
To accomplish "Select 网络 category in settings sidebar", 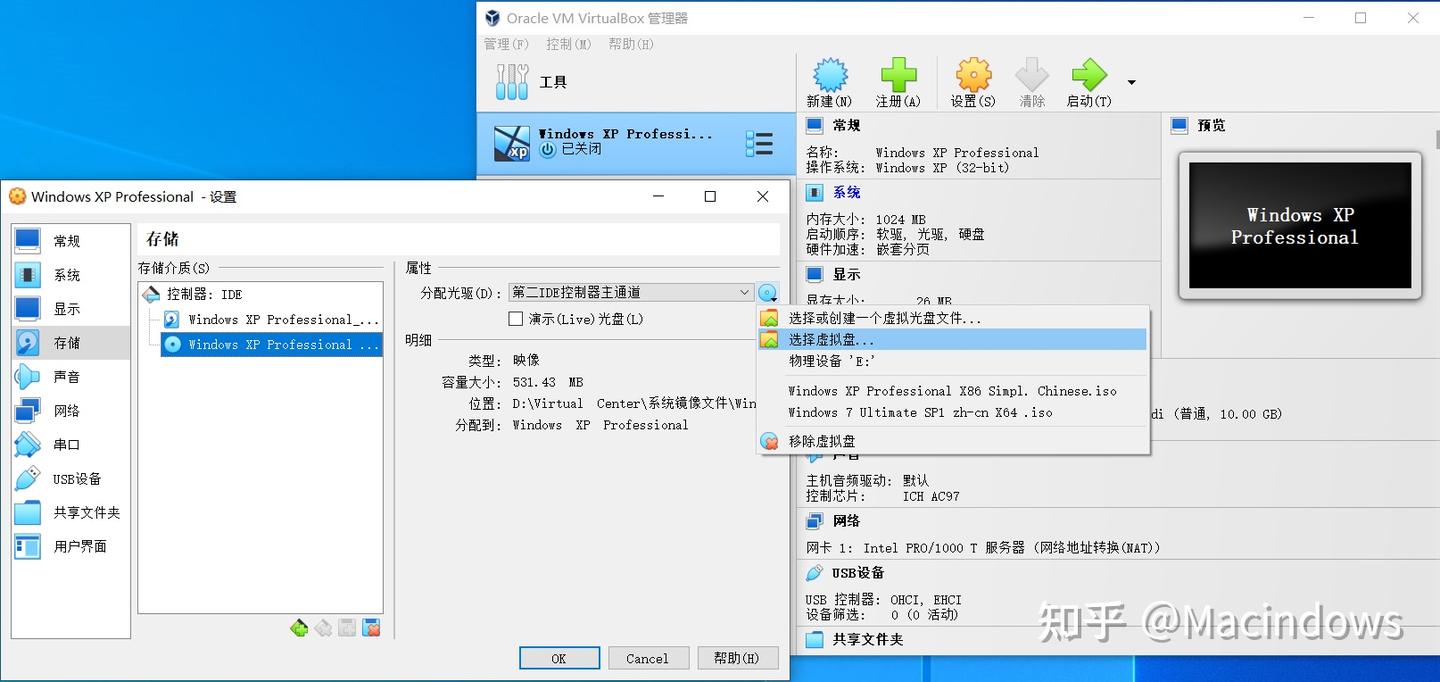I will pos(71,411).
